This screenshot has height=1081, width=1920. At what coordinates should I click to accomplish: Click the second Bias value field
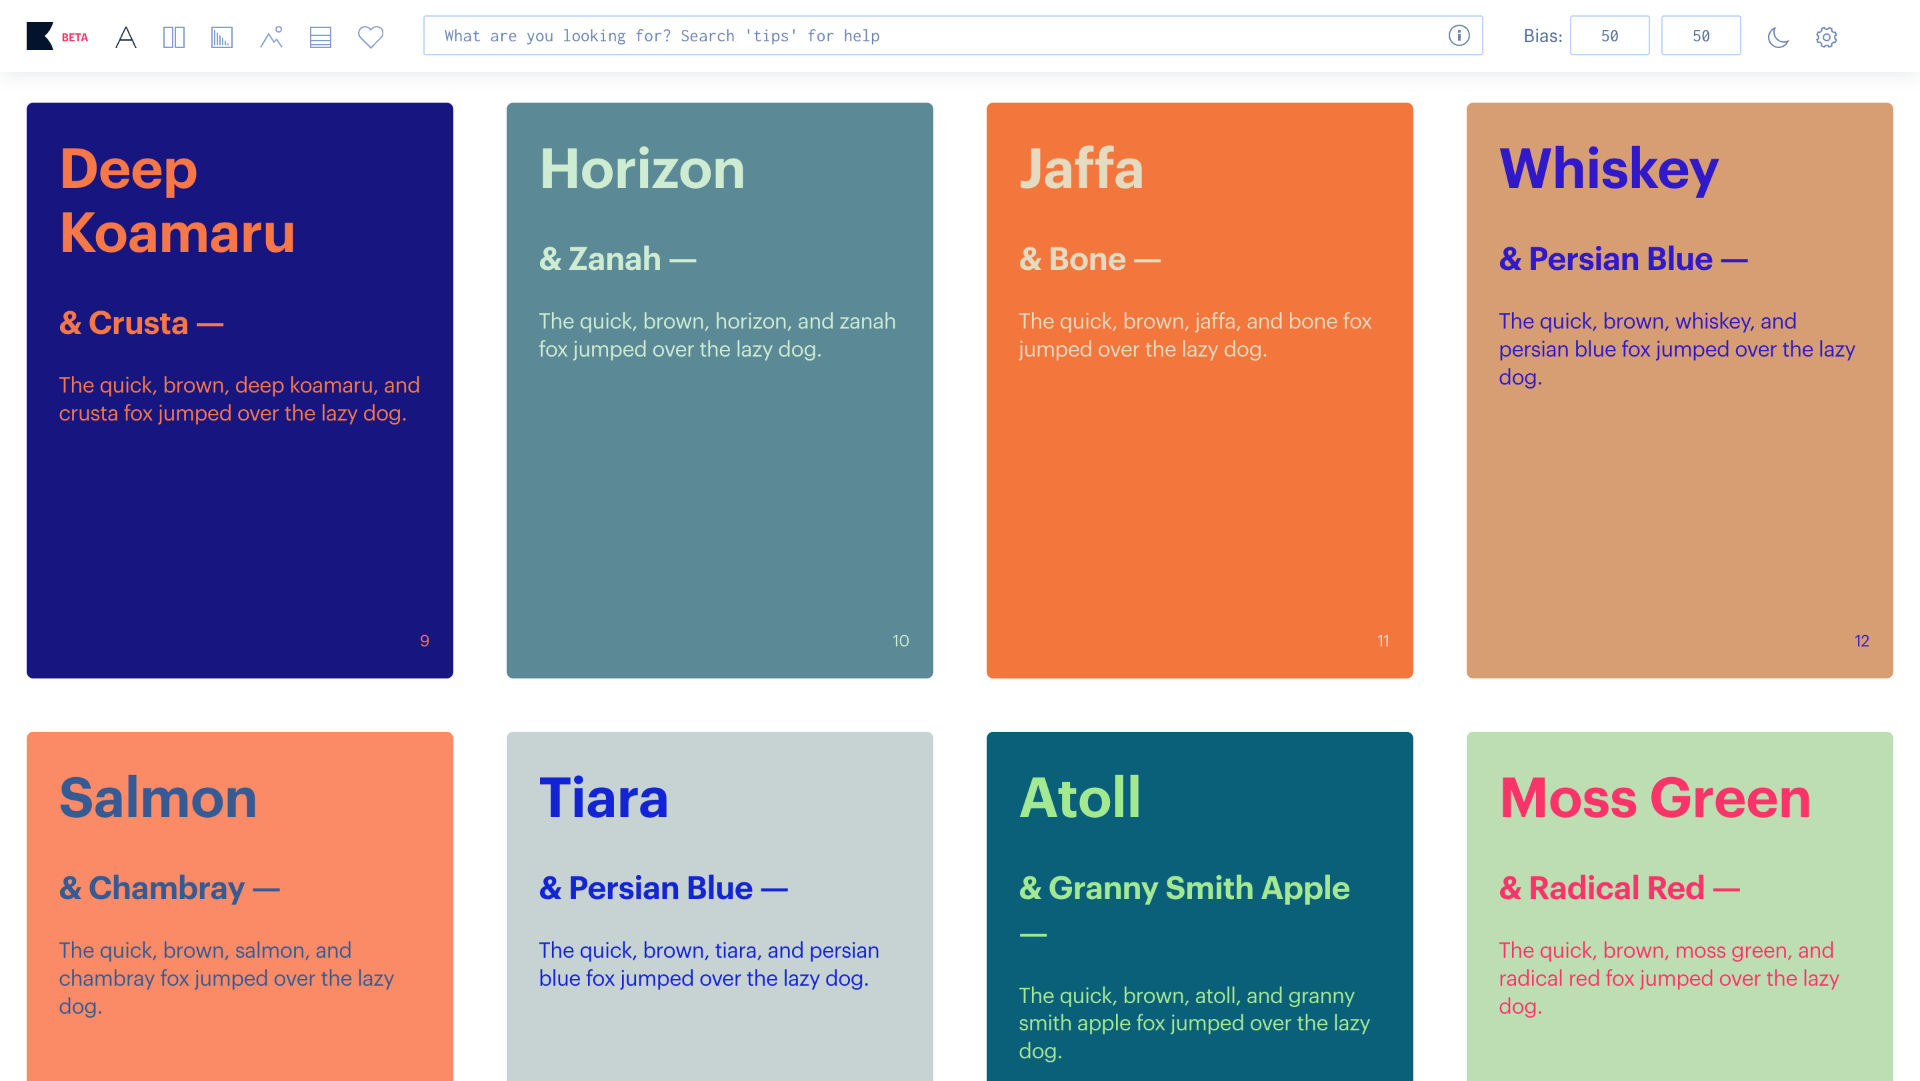tap(1700, 36)
